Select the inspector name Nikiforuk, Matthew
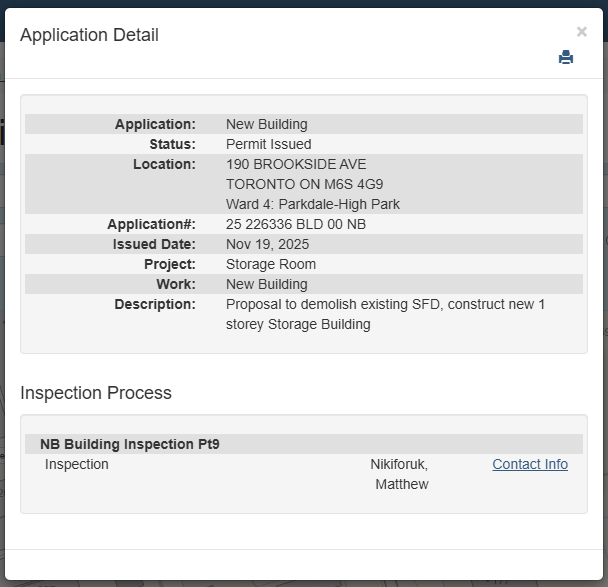 [x=400, y=474]
